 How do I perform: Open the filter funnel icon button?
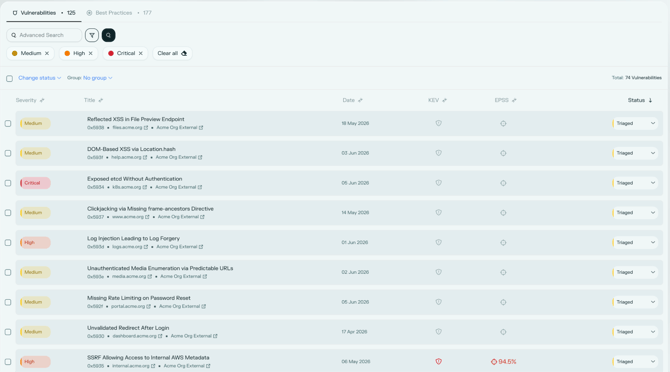coord(92,35)
